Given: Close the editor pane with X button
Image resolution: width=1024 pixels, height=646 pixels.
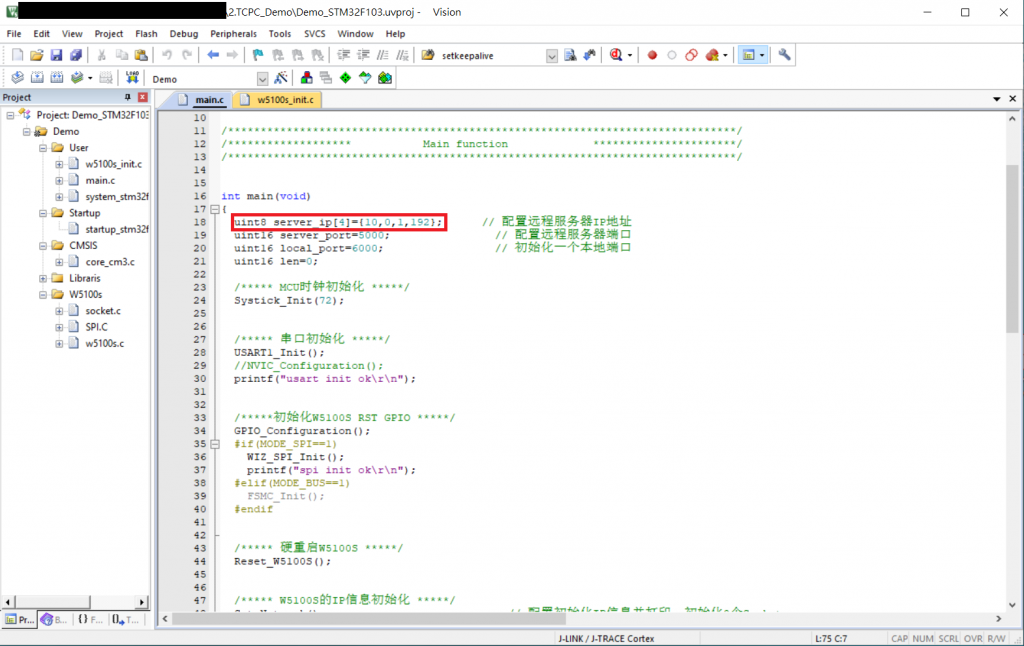Looking at the screenshot, I should tap(1012, 99).
